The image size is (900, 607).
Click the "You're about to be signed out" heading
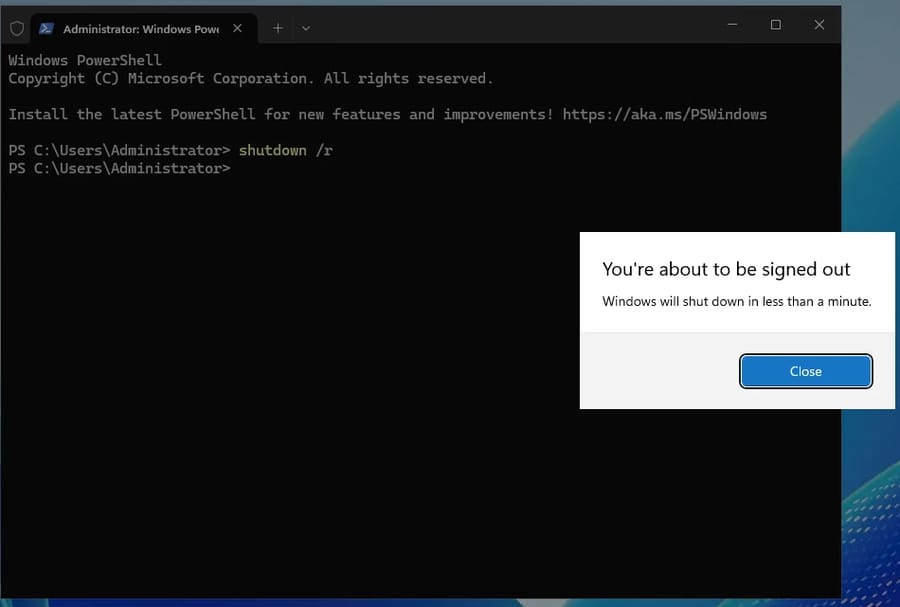(x=726, y=269)
